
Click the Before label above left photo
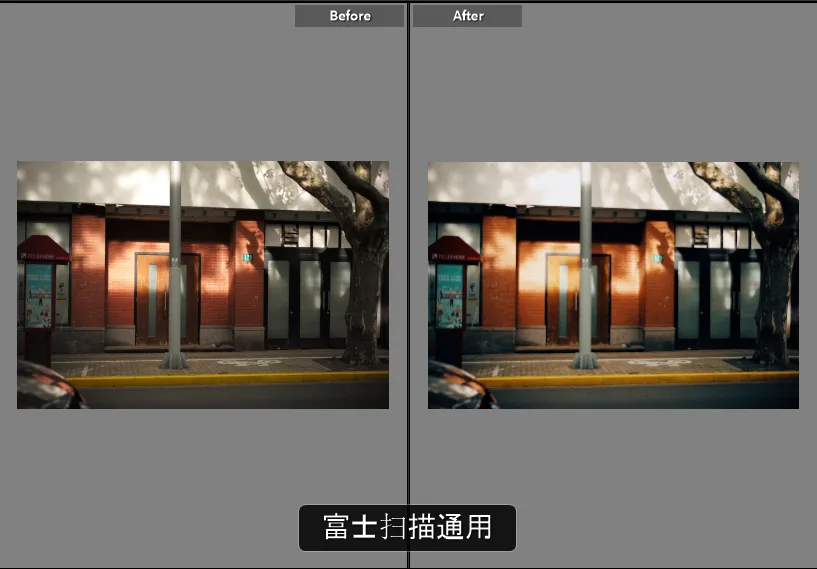click(x=349, y=16)
